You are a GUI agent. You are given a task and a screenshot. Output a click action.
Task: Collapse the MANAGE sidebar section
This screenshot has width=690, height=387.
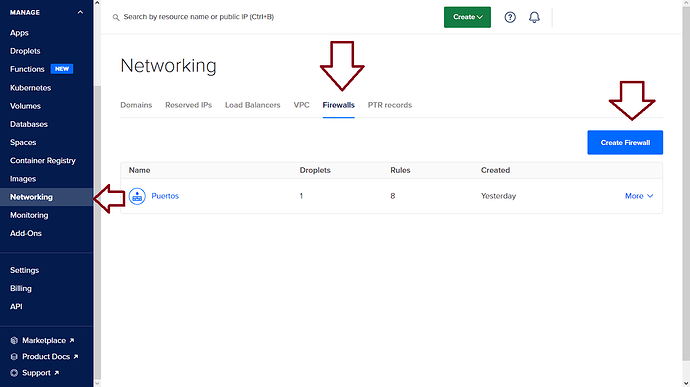[x=80, y=12]
